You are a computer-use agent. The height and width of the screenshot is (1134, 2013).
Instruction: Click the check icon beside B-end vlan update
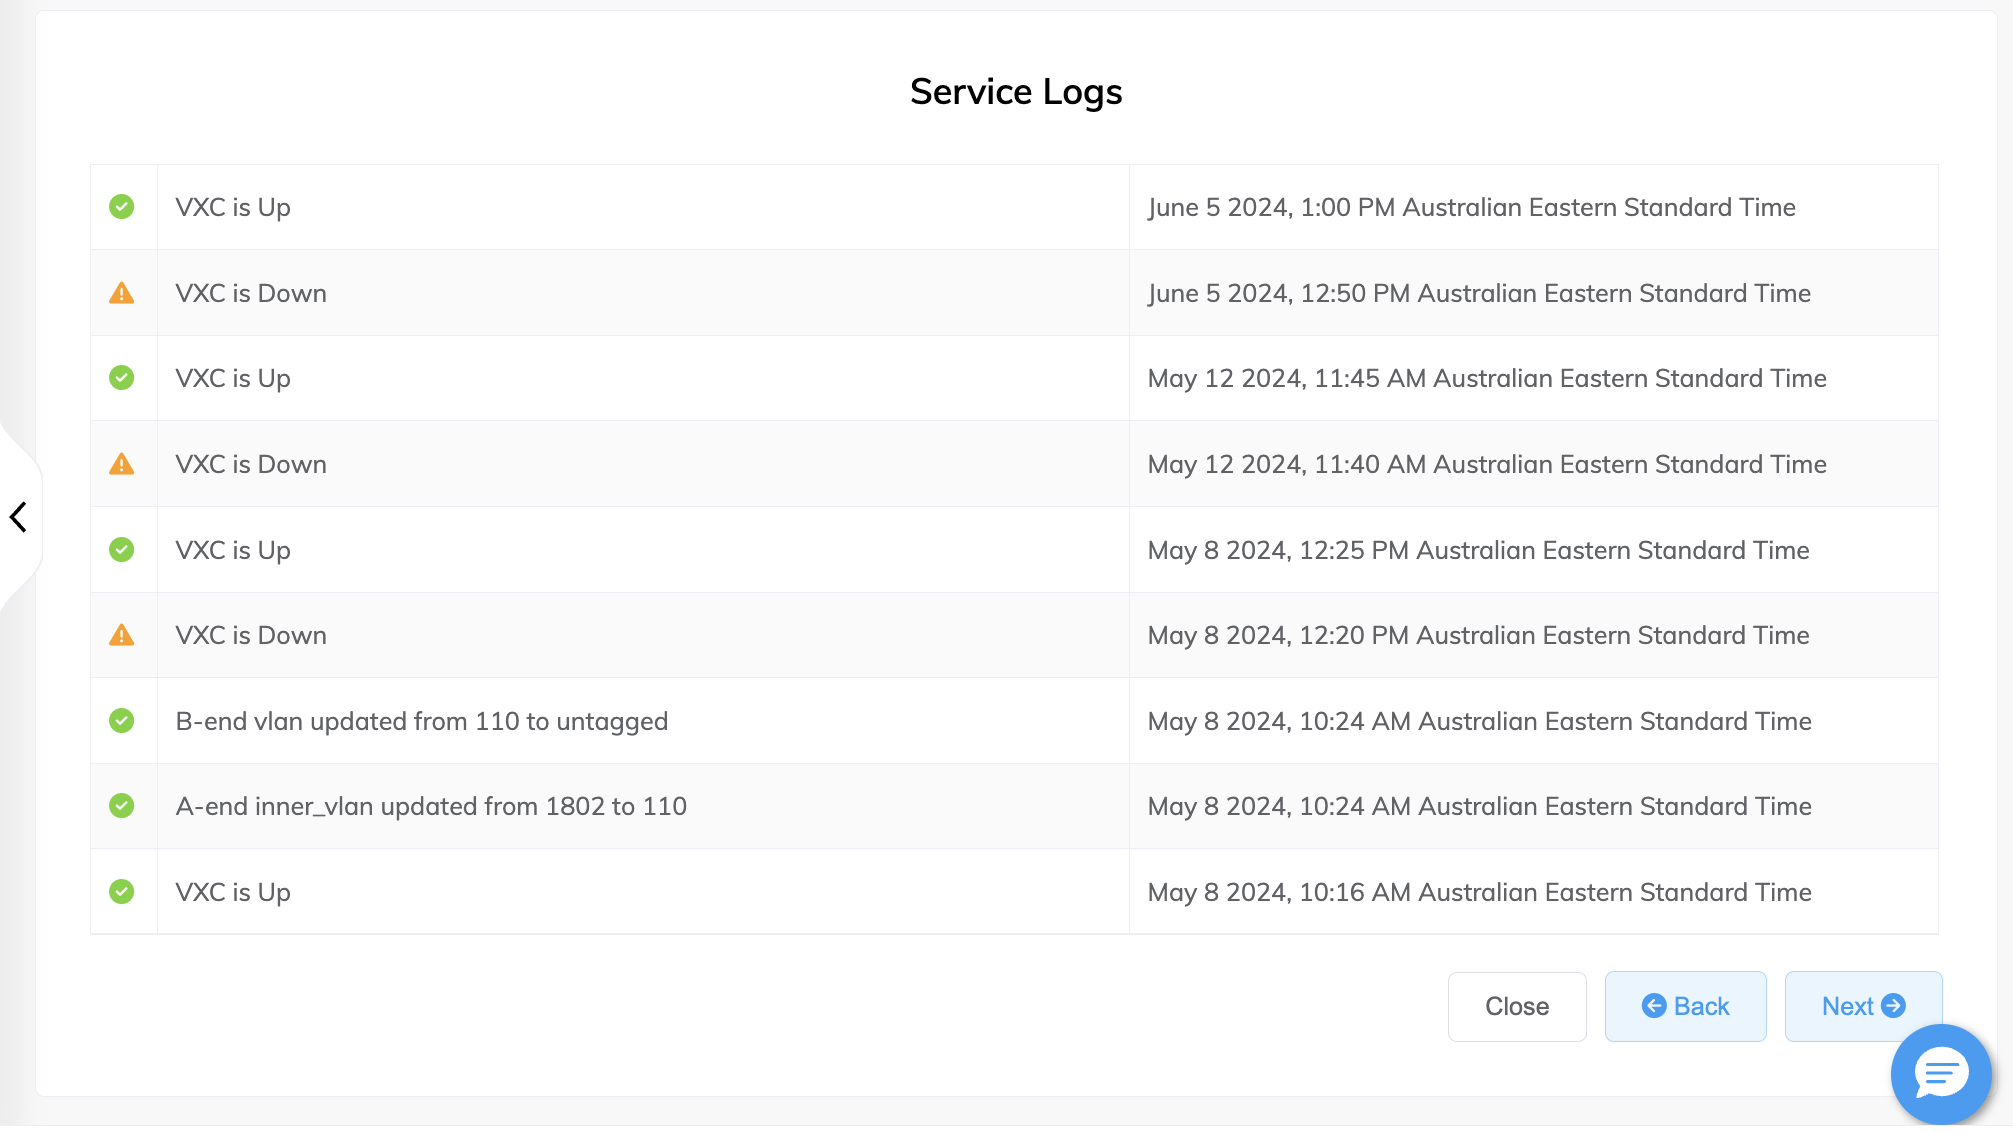click(122, 720)
